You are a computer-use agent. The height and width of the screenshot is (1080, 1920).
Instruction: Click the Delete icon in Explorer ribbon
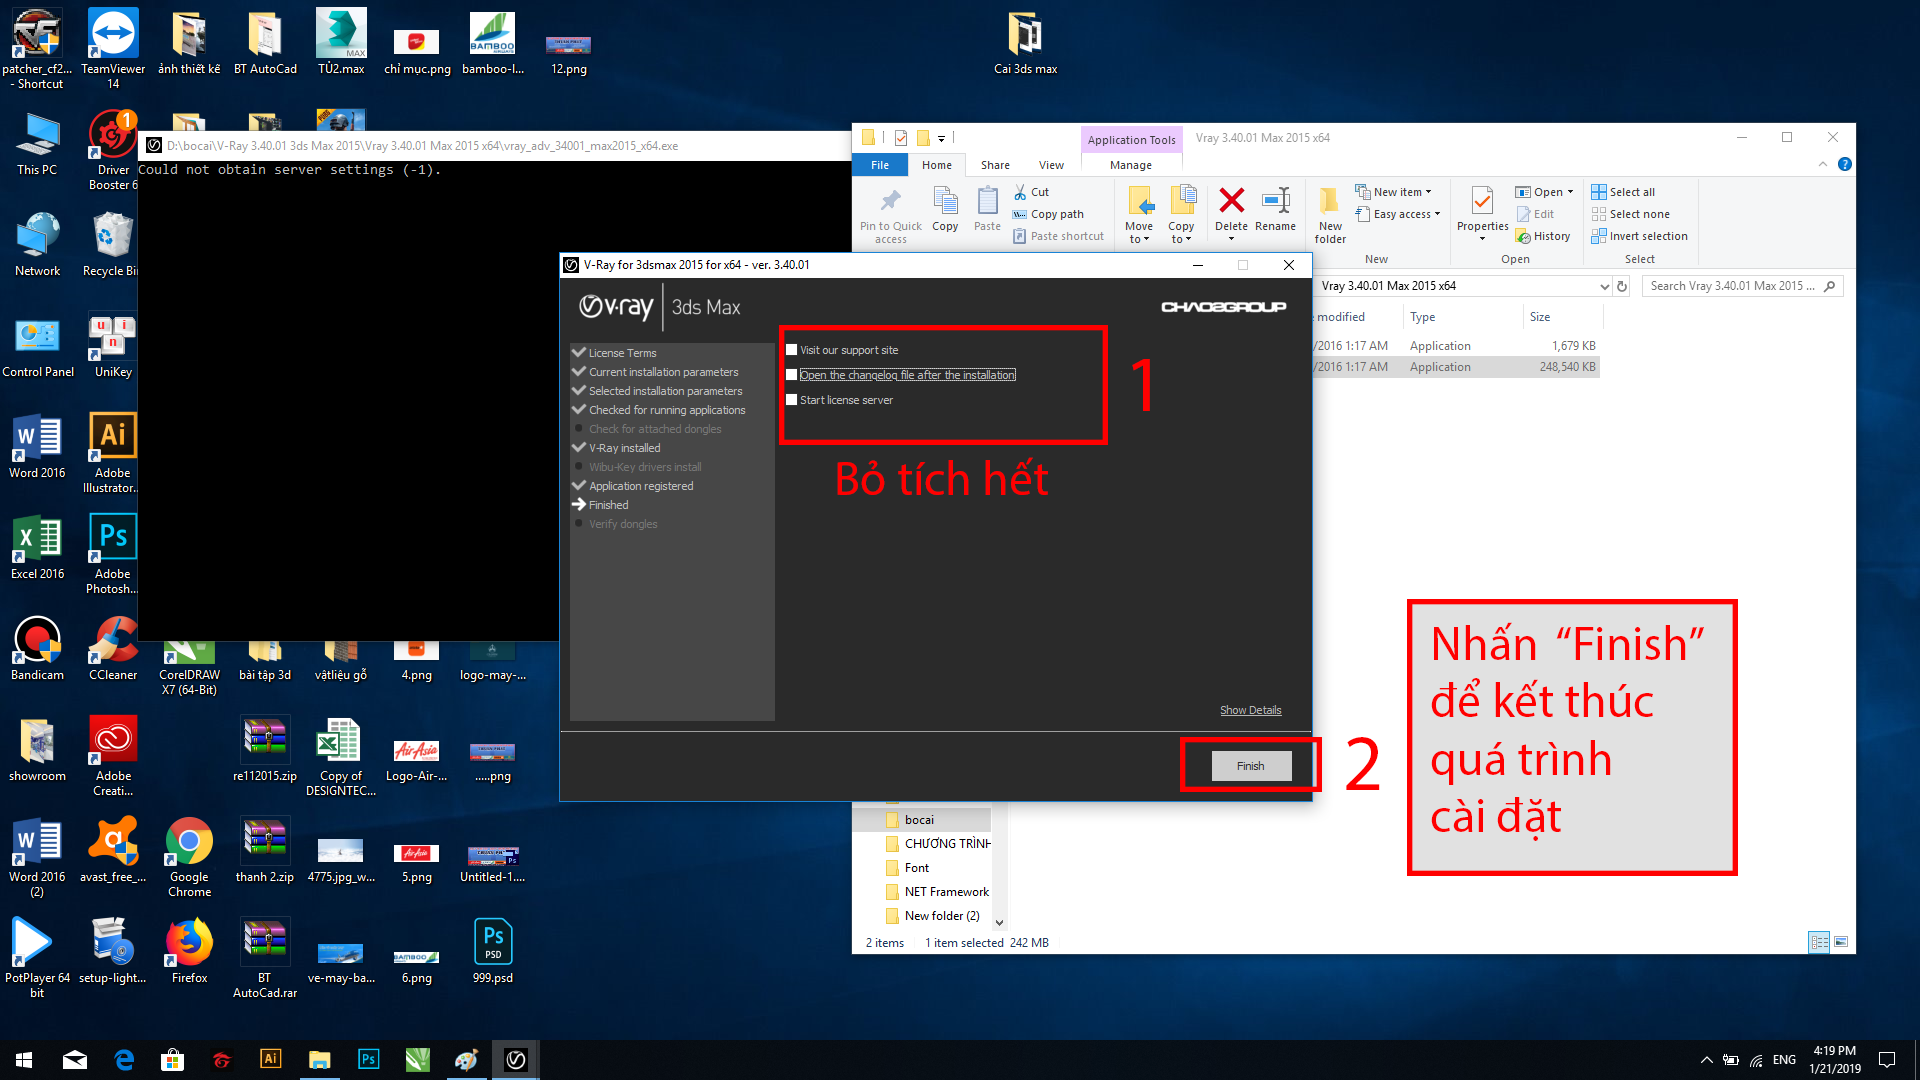point(1231,202)
